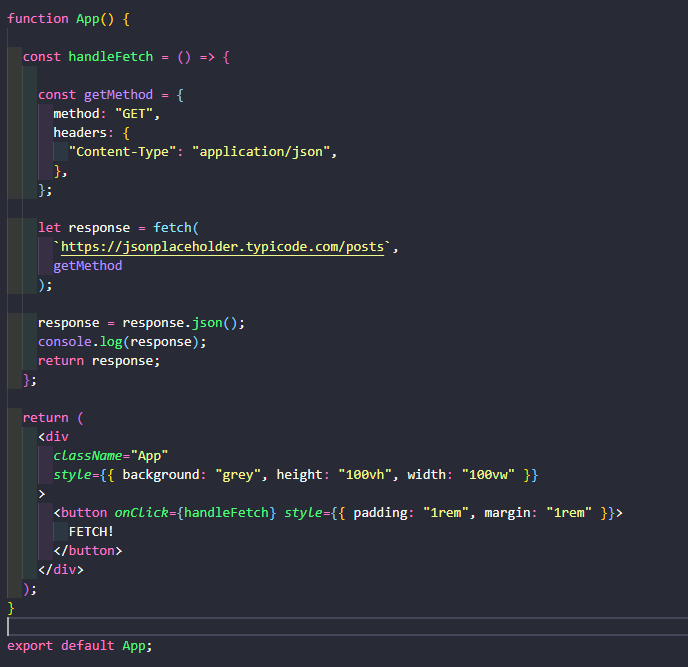The height and width of the screenshot is (667, 688).
Task: Click 'return' in the 'return response;' line
Action: 61,361
